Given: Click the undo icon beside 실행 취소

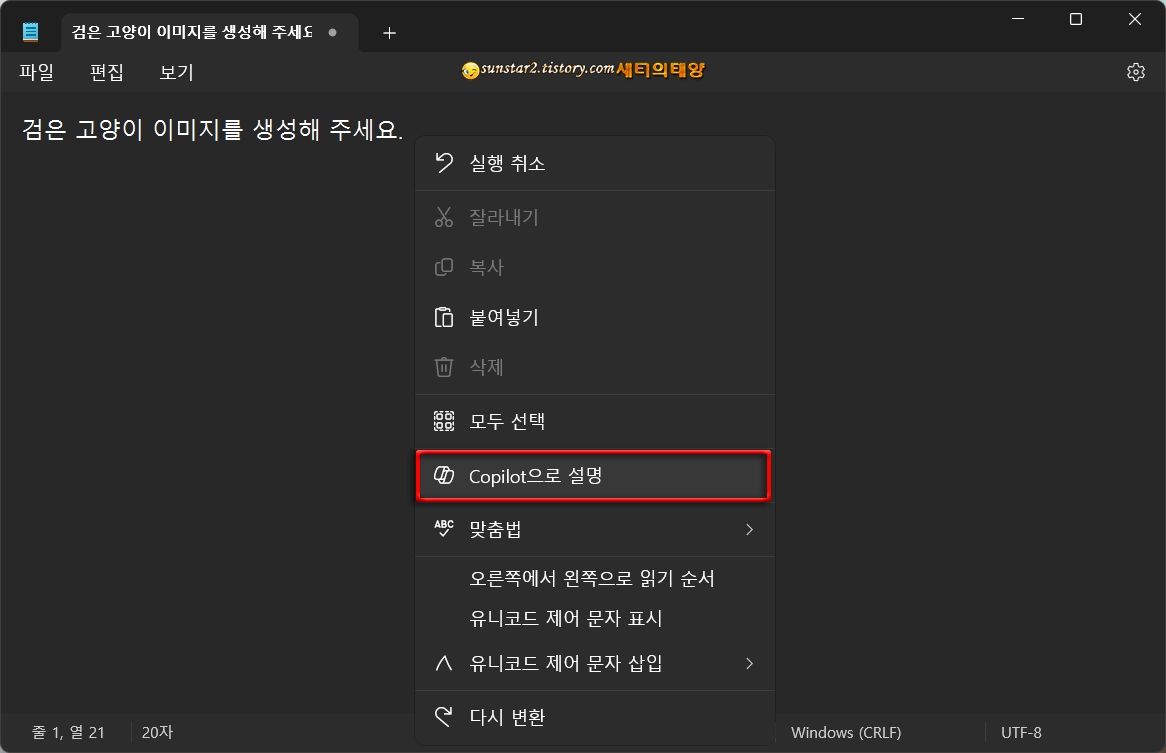Looking at the screenshot, I should click(443, 163).
